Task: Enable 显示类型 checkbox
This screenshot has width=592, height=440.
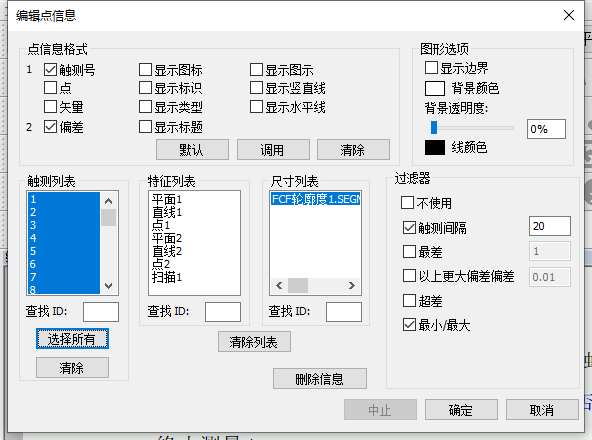Action: click(145, 107)
